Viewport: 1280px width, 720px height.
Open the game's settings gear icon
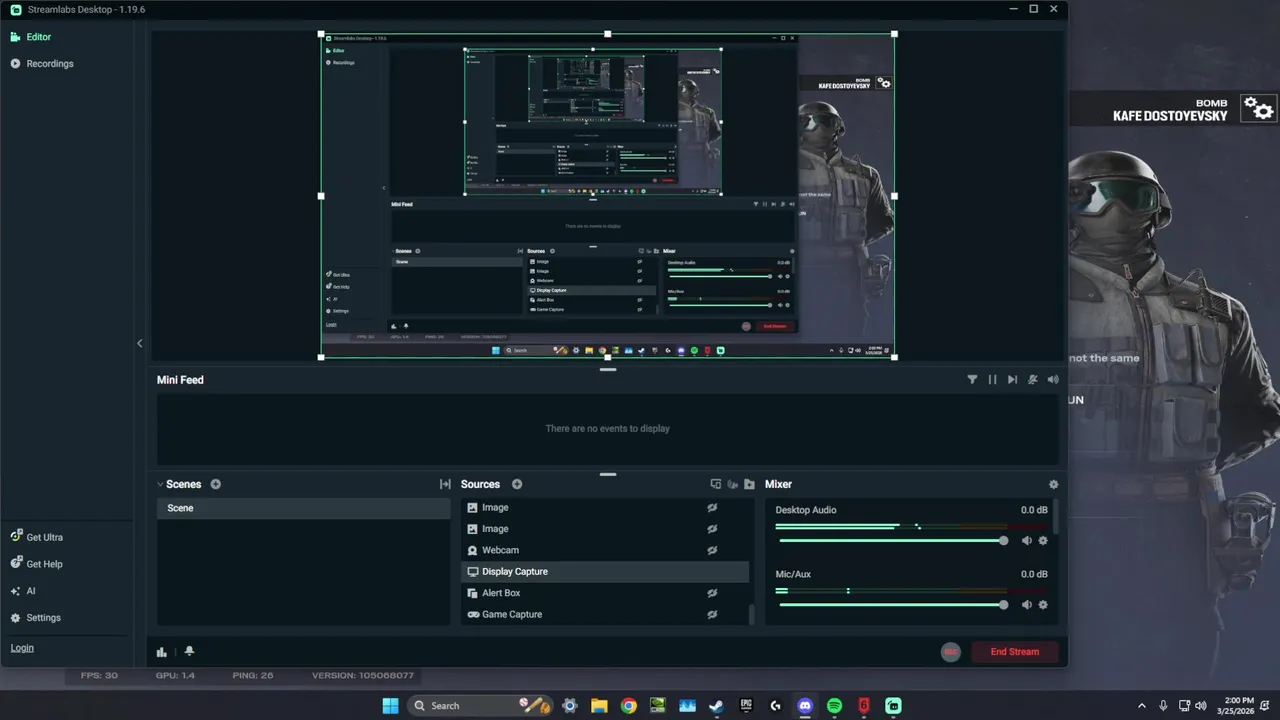click(1258, 108)
